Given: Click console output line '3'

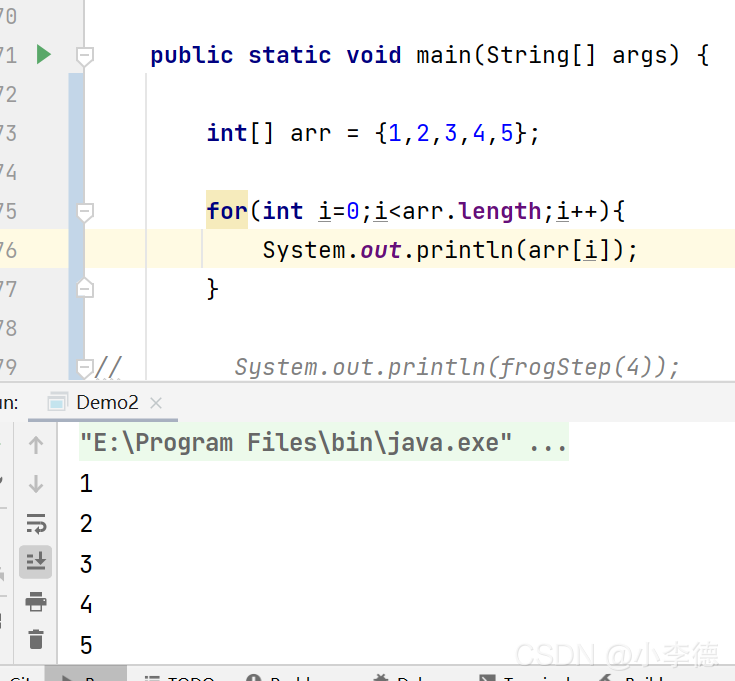Looking at the screenshot, I should [x=86, y=564].
